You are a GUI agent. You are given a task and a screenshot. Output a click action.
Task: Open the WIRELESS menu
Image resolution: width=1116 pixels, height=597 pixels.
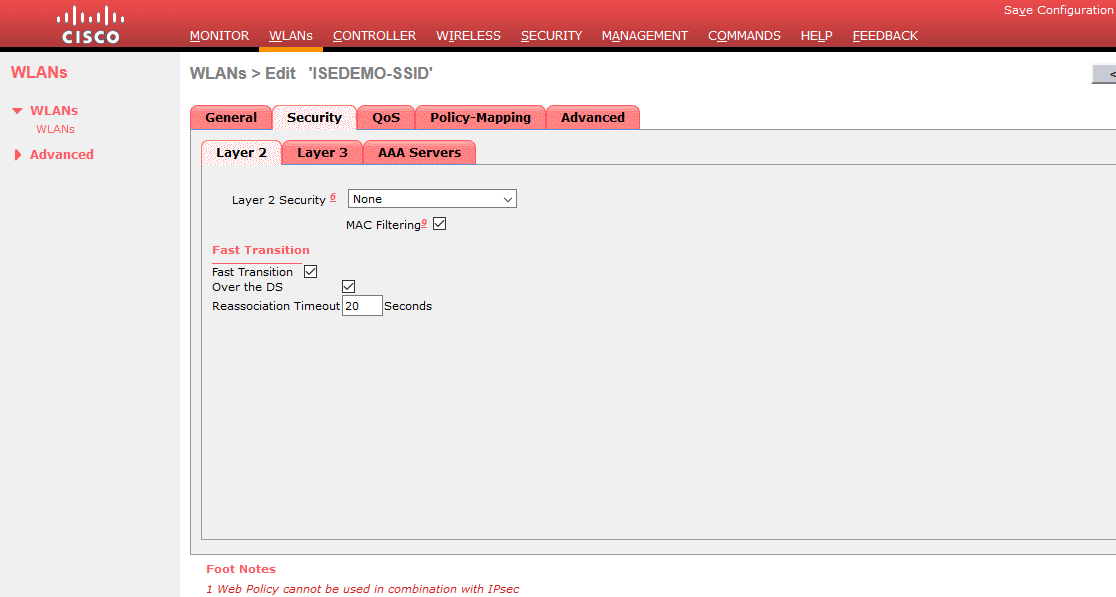pyautogui.click(x=468, y=36)
